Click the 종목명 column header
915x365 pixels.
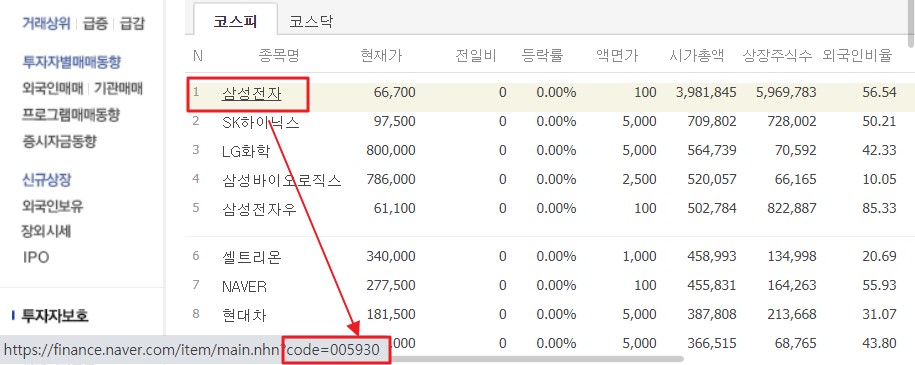pyautogui.click(x=279, y=56)
